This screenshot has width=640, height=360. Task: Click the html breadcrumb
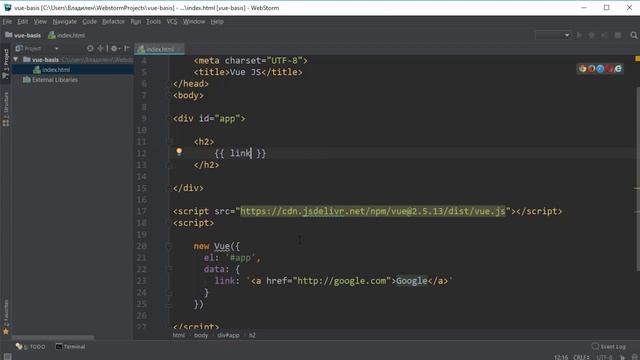click(x=178, y=336)
